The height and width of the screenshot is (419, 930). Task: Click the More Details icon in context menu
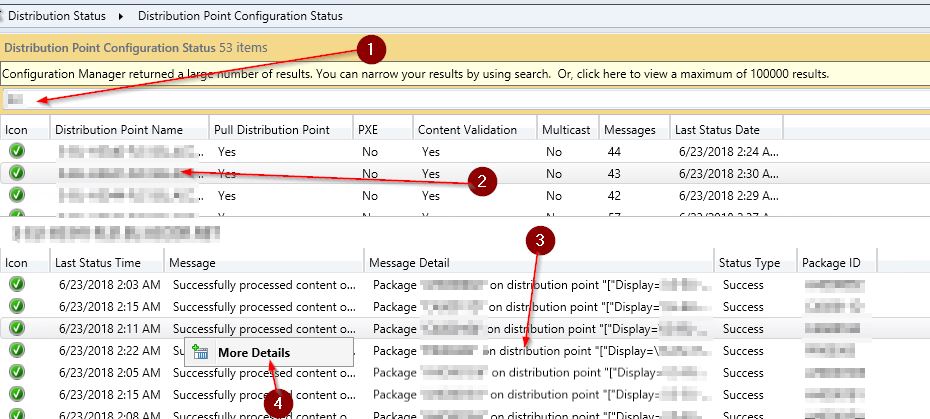[x=200, y=352]
